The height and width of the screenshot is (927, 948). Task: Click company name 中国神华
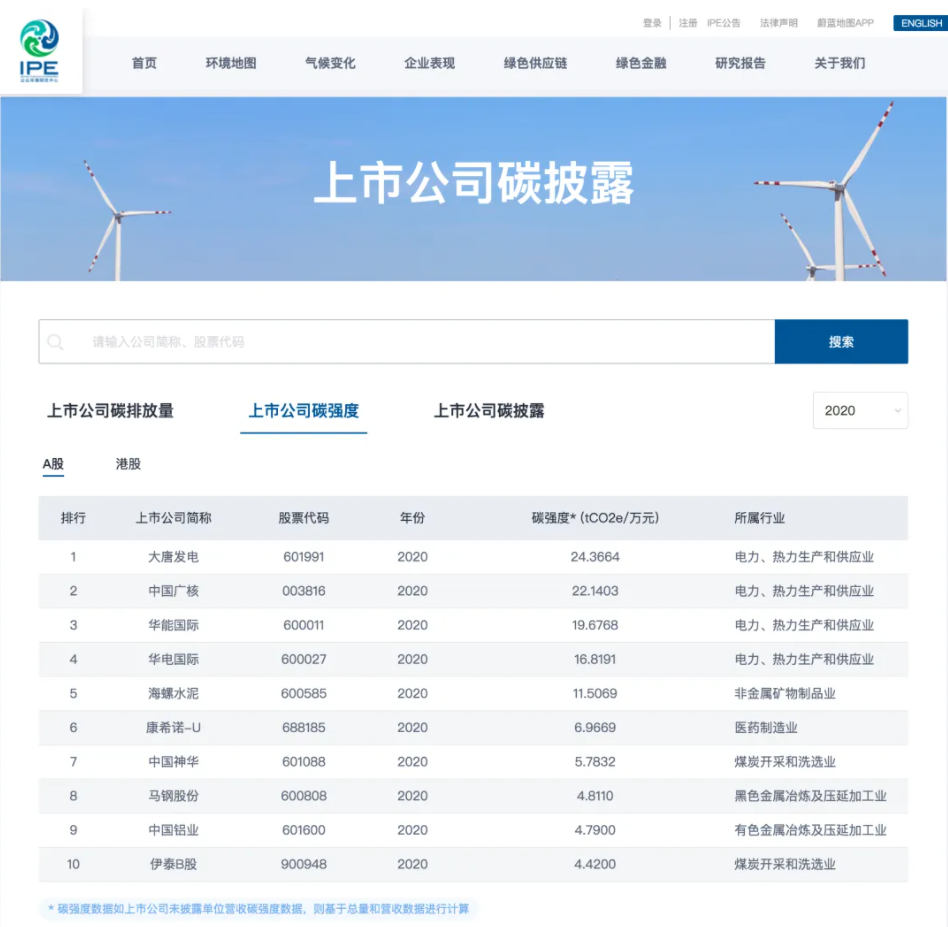click(x=174, y=762)
